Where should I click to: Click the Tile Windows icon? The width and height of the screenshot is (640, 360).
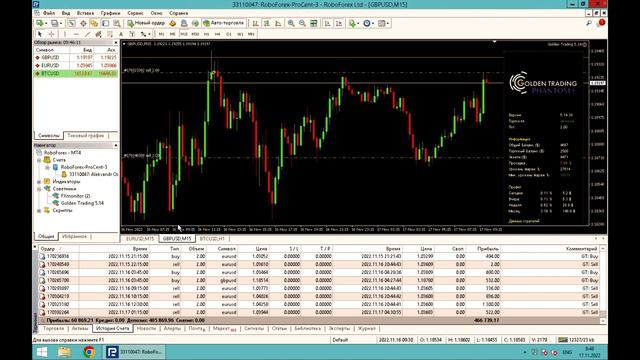click(x=313, y=23)
